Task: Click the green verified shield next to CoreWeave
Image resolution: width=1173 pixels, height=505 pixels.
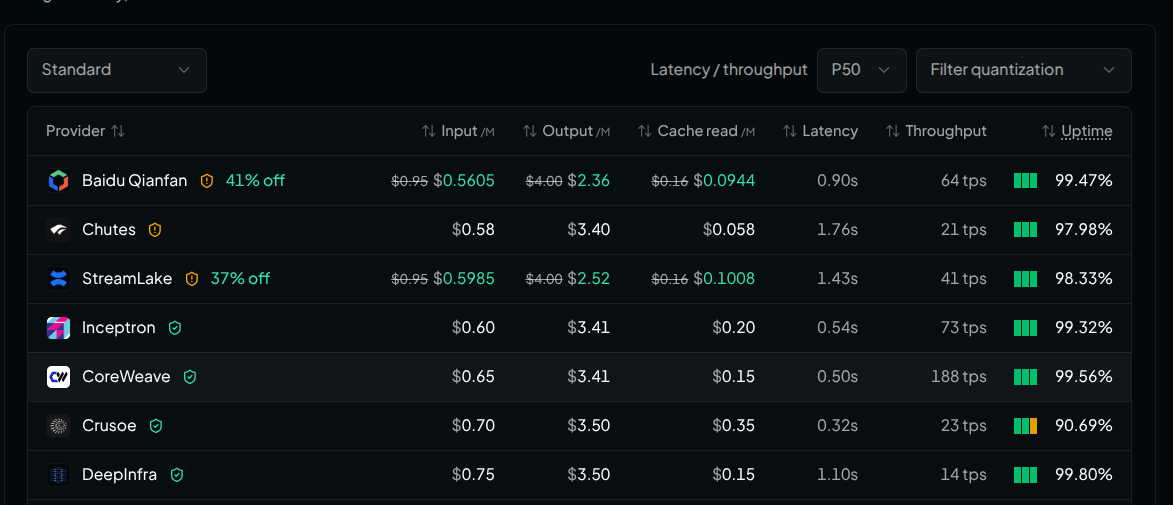Action: pos(190,376)
